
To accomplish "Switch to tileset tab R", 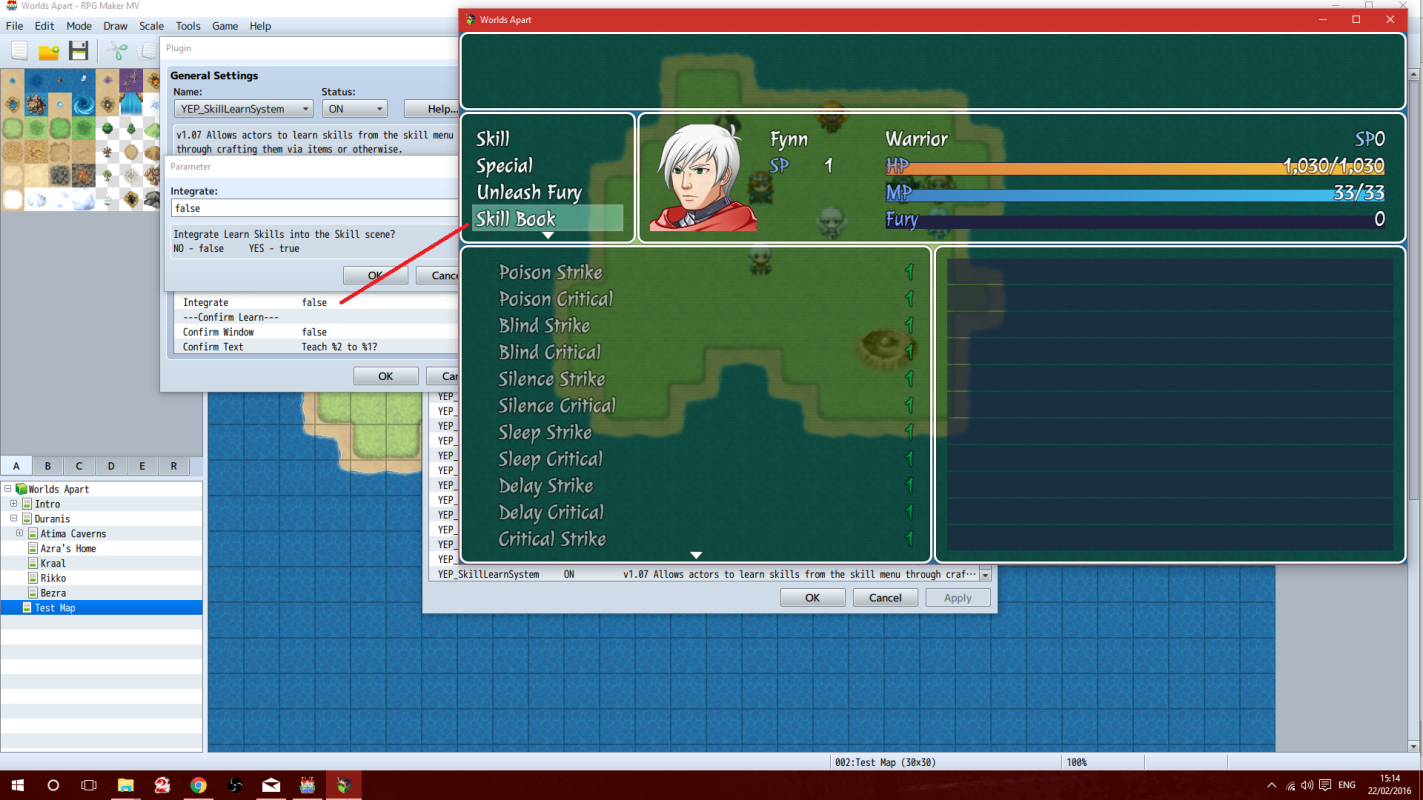I will [174, 466].
